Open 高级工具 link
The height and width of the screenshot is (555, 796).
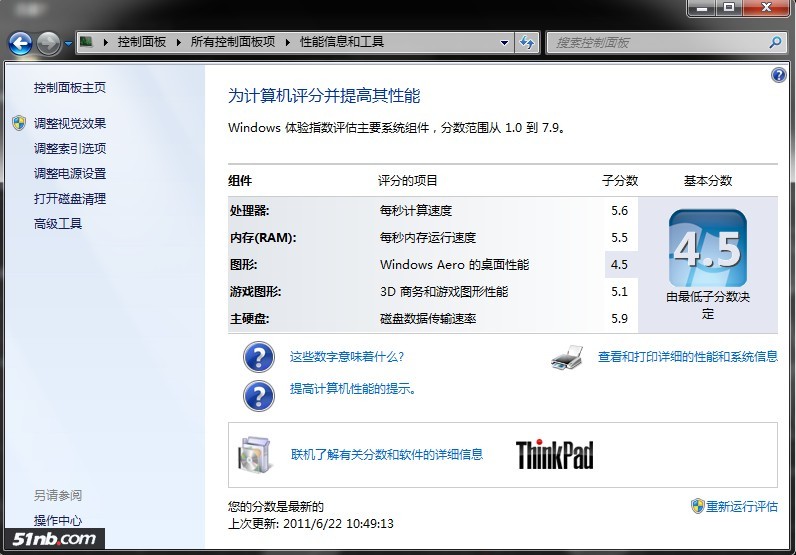pyautogui.click(x=58, y=224)
